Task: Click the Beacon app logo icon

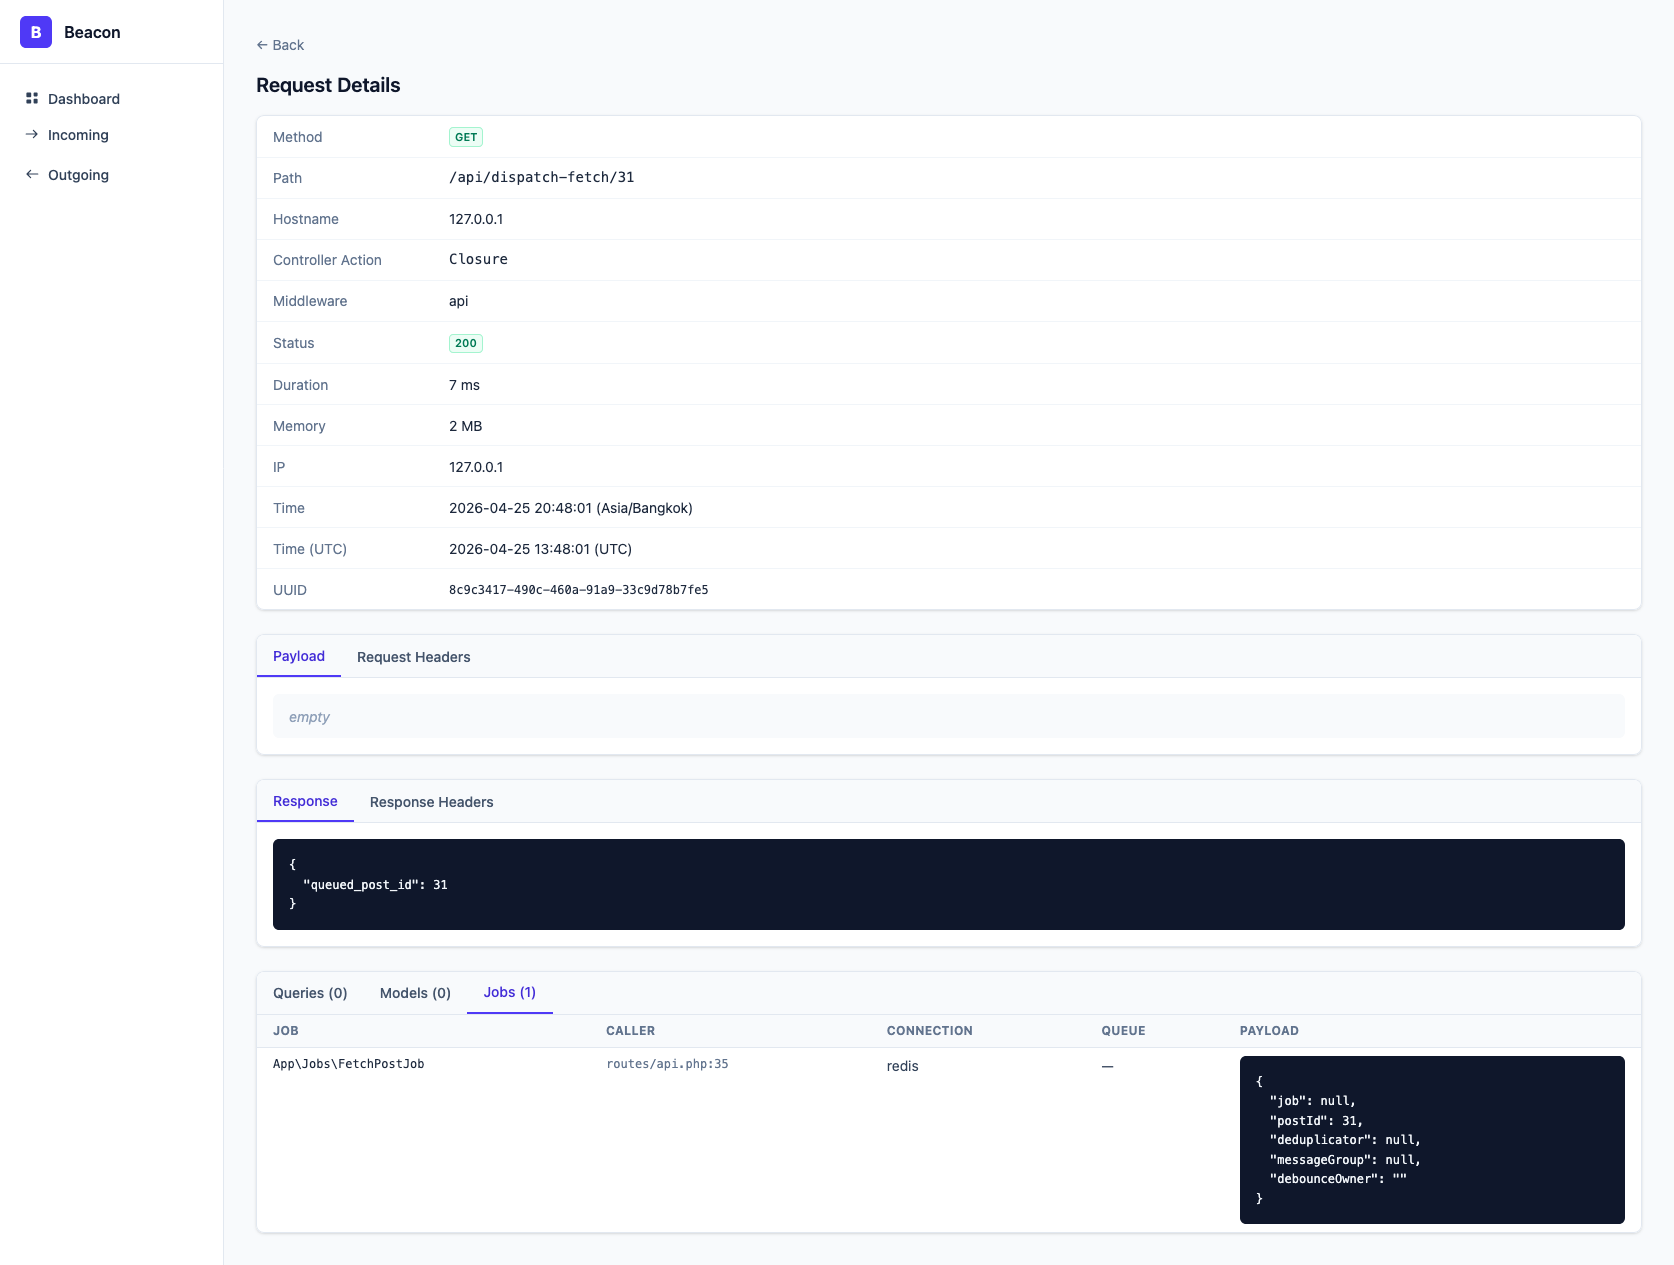Action: 35,31
